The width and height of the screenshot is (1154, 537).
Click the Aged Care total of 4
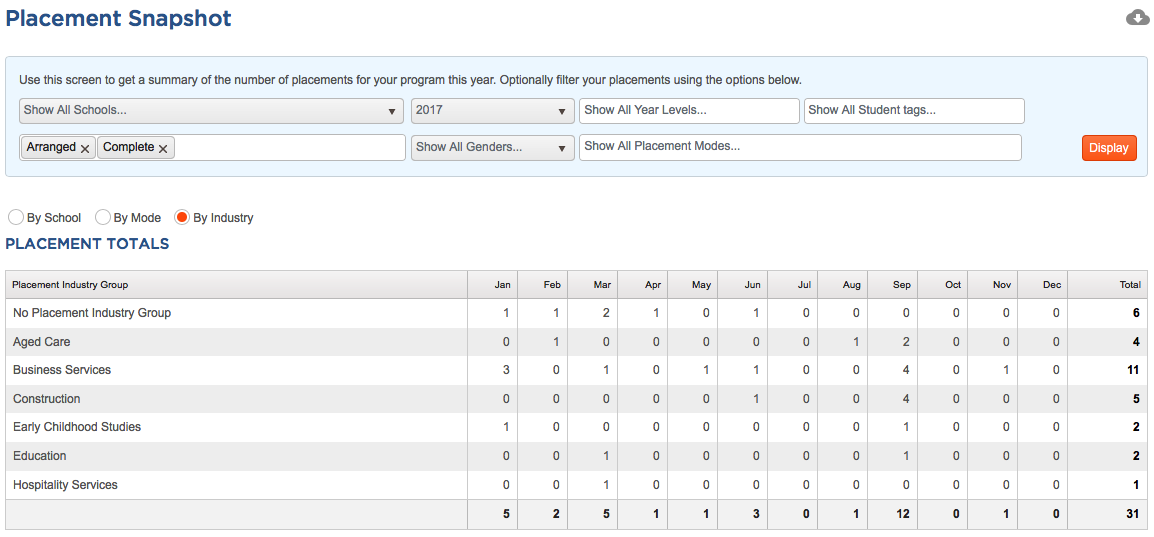pyautogui.click(x=1136, y=341)
